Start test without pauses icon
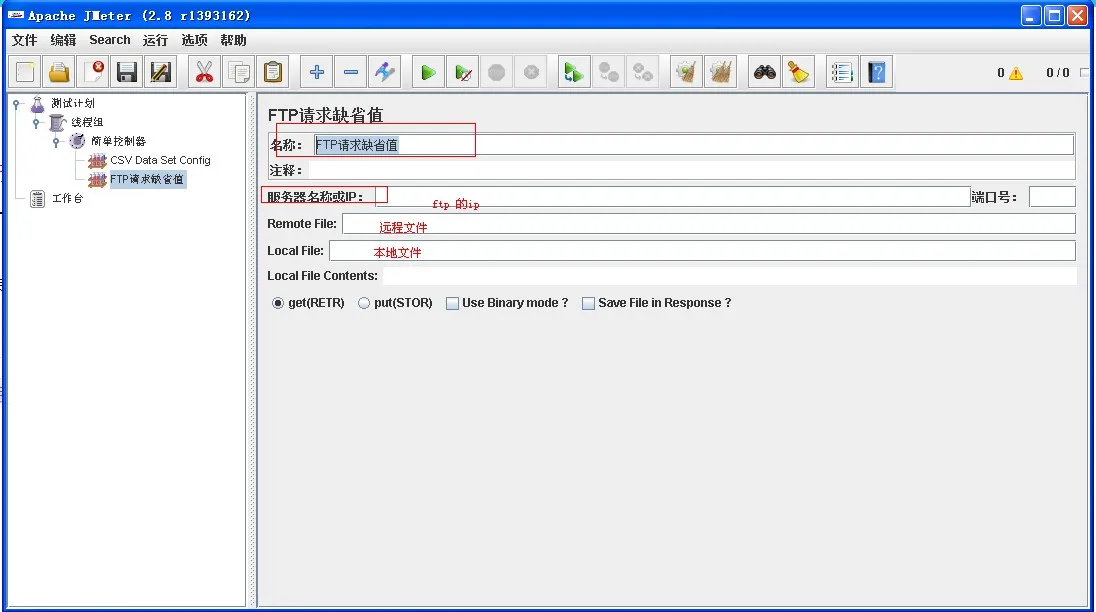The height and width of the screenshot is (612, 1096). pyautogui.click(x=462, y=72)
